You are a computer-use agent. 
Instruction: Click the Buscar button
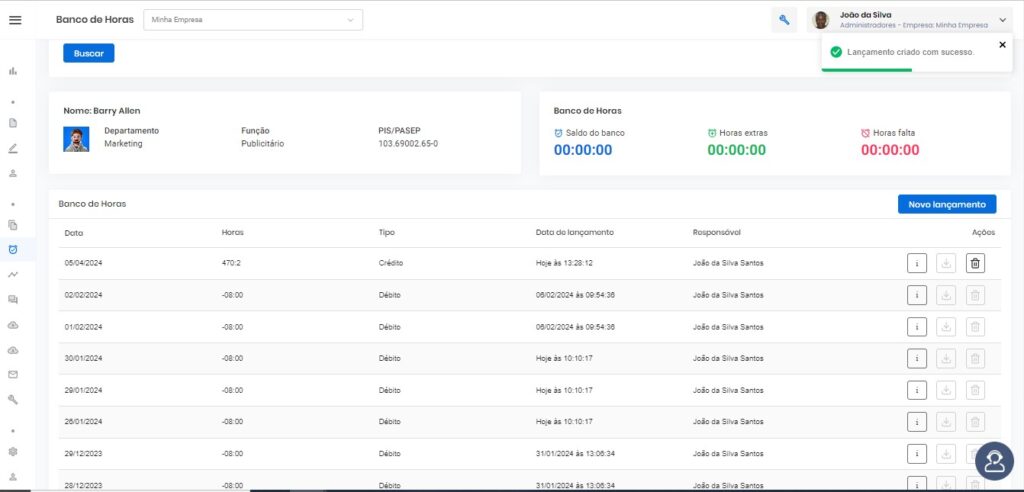coord(89,54)
